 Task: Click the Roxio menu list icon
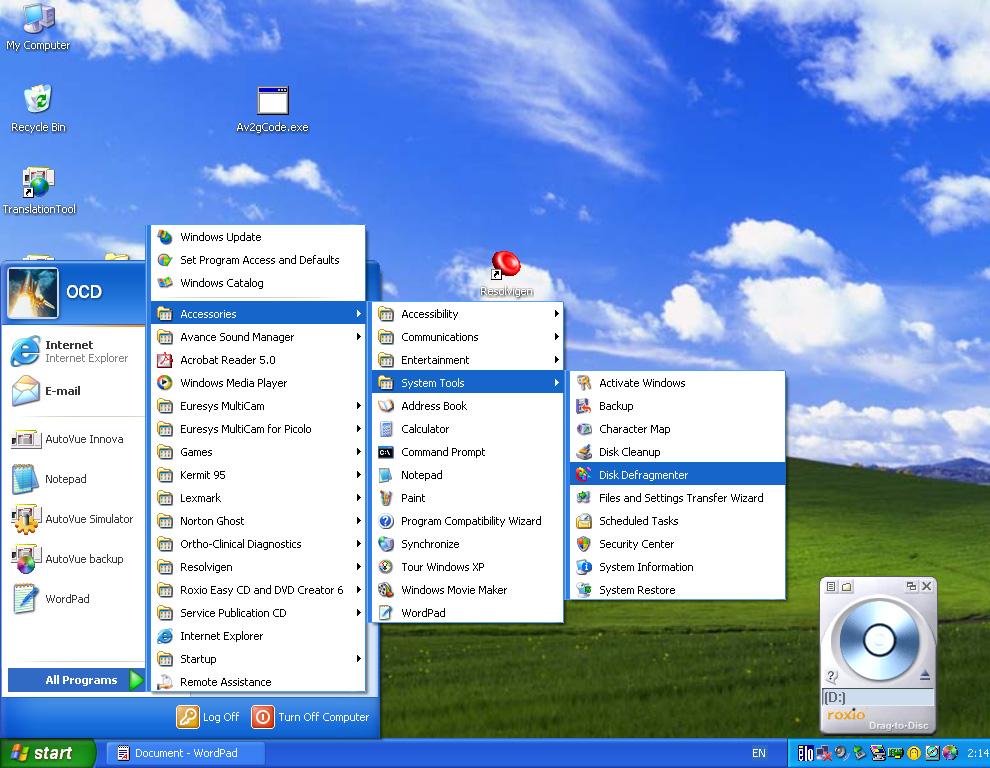click(x=831, y=587)
